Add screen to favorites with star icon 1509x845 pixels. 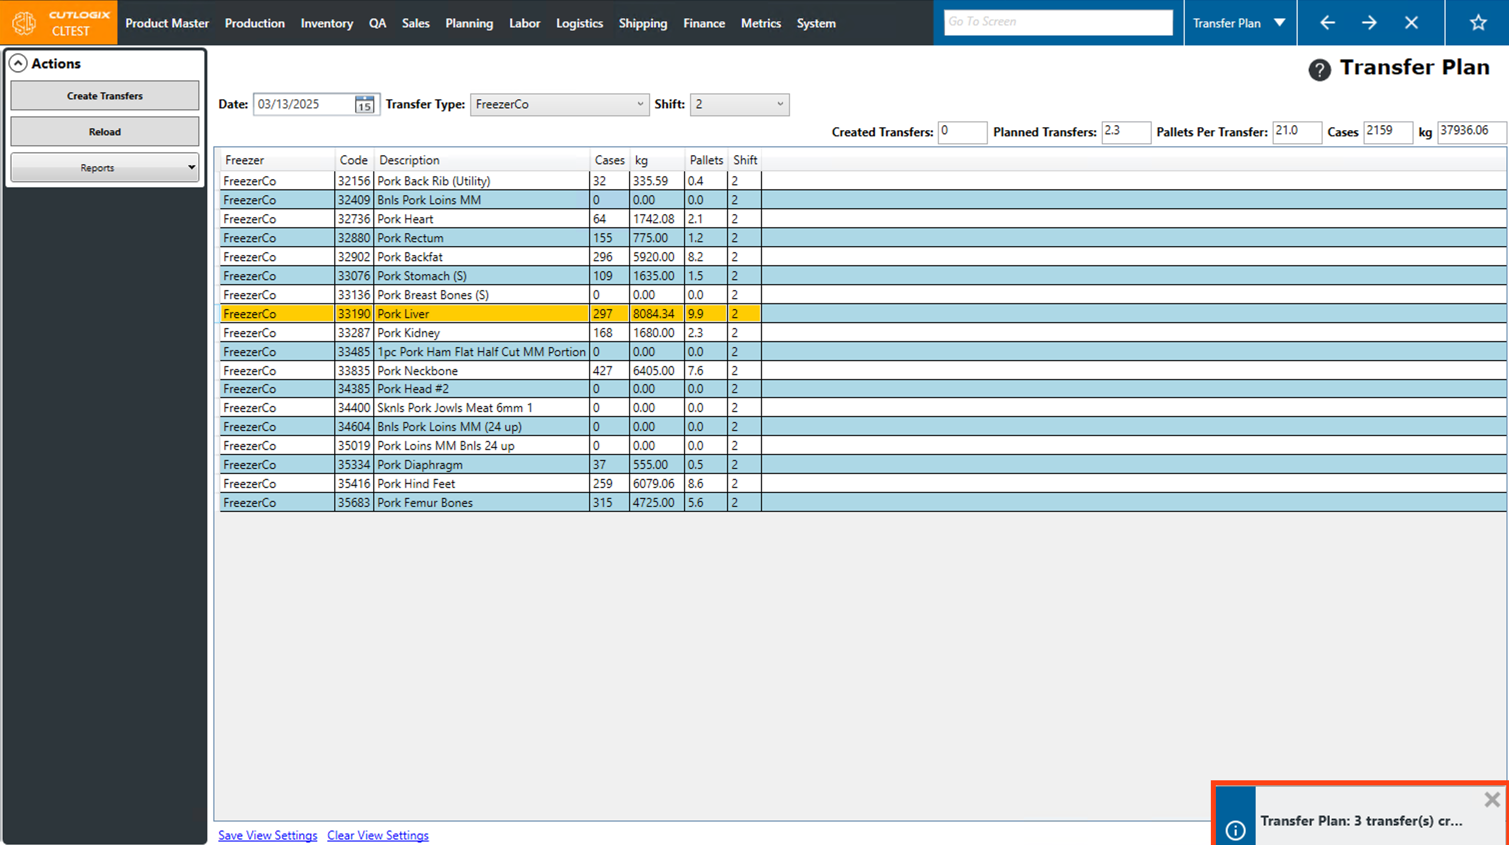[1478, 23]
